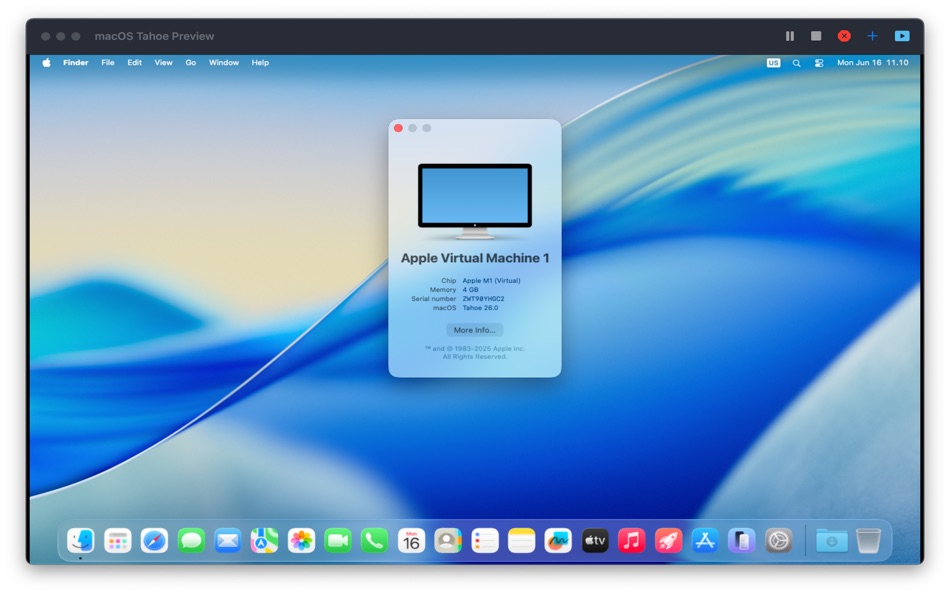The image size is (950, 594).
Task: Close the About This Mac window
Action: (x=398, y=128)
